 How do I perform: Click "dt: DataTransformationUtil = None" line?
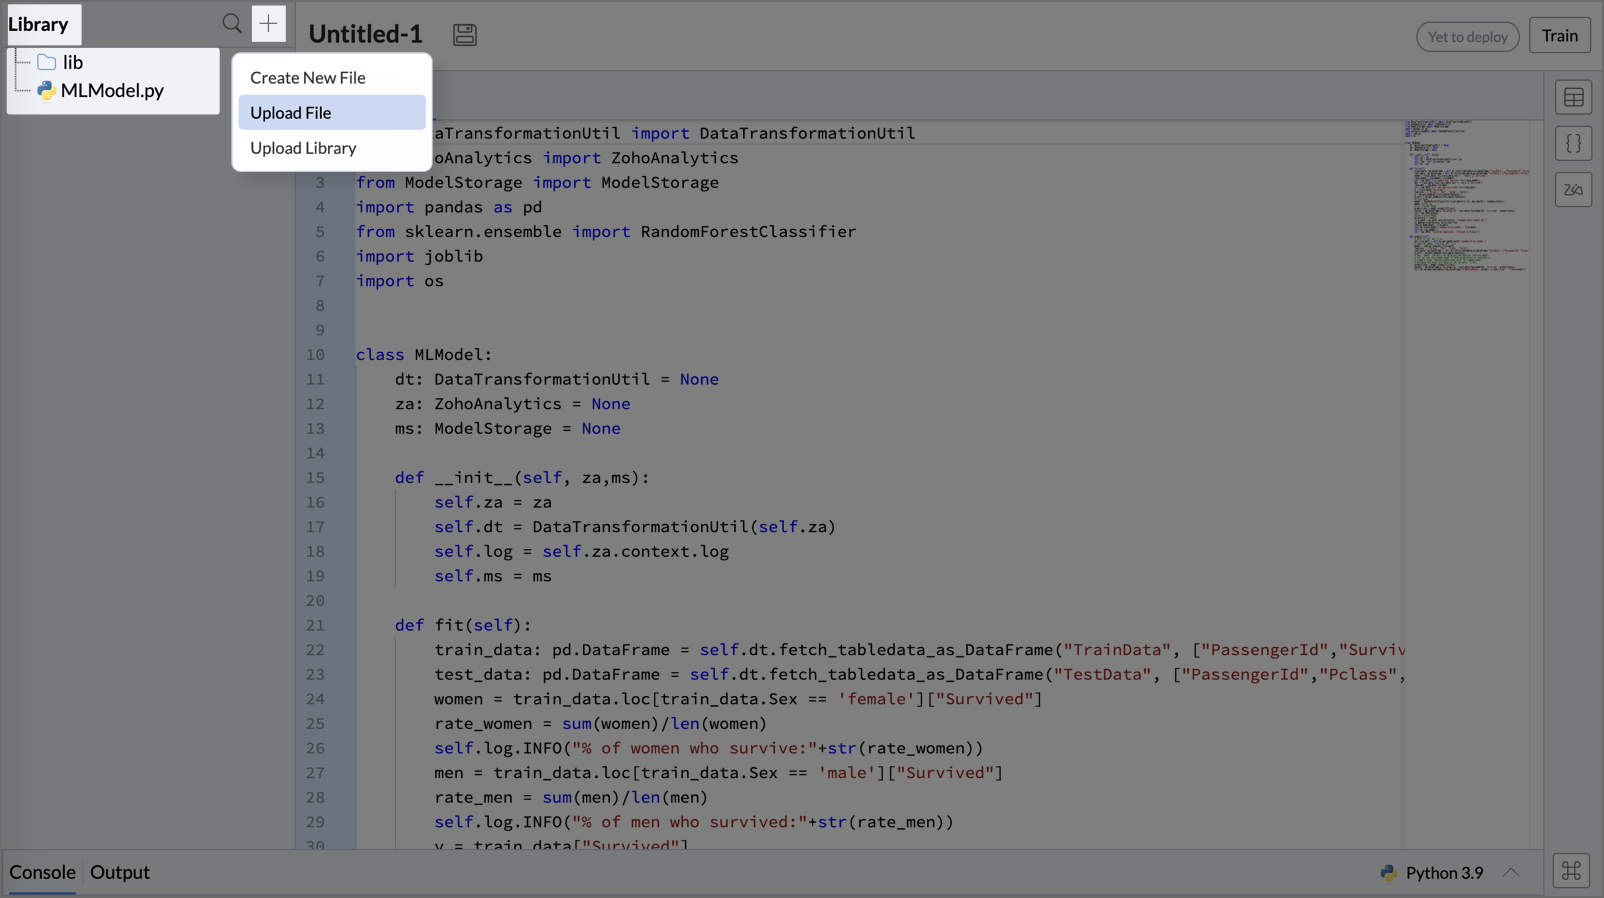click(557, 380)
